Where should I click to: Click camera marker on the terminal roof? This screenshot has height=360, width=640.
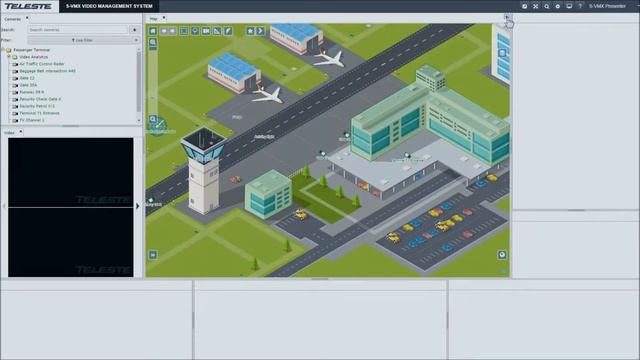[407, 155]
